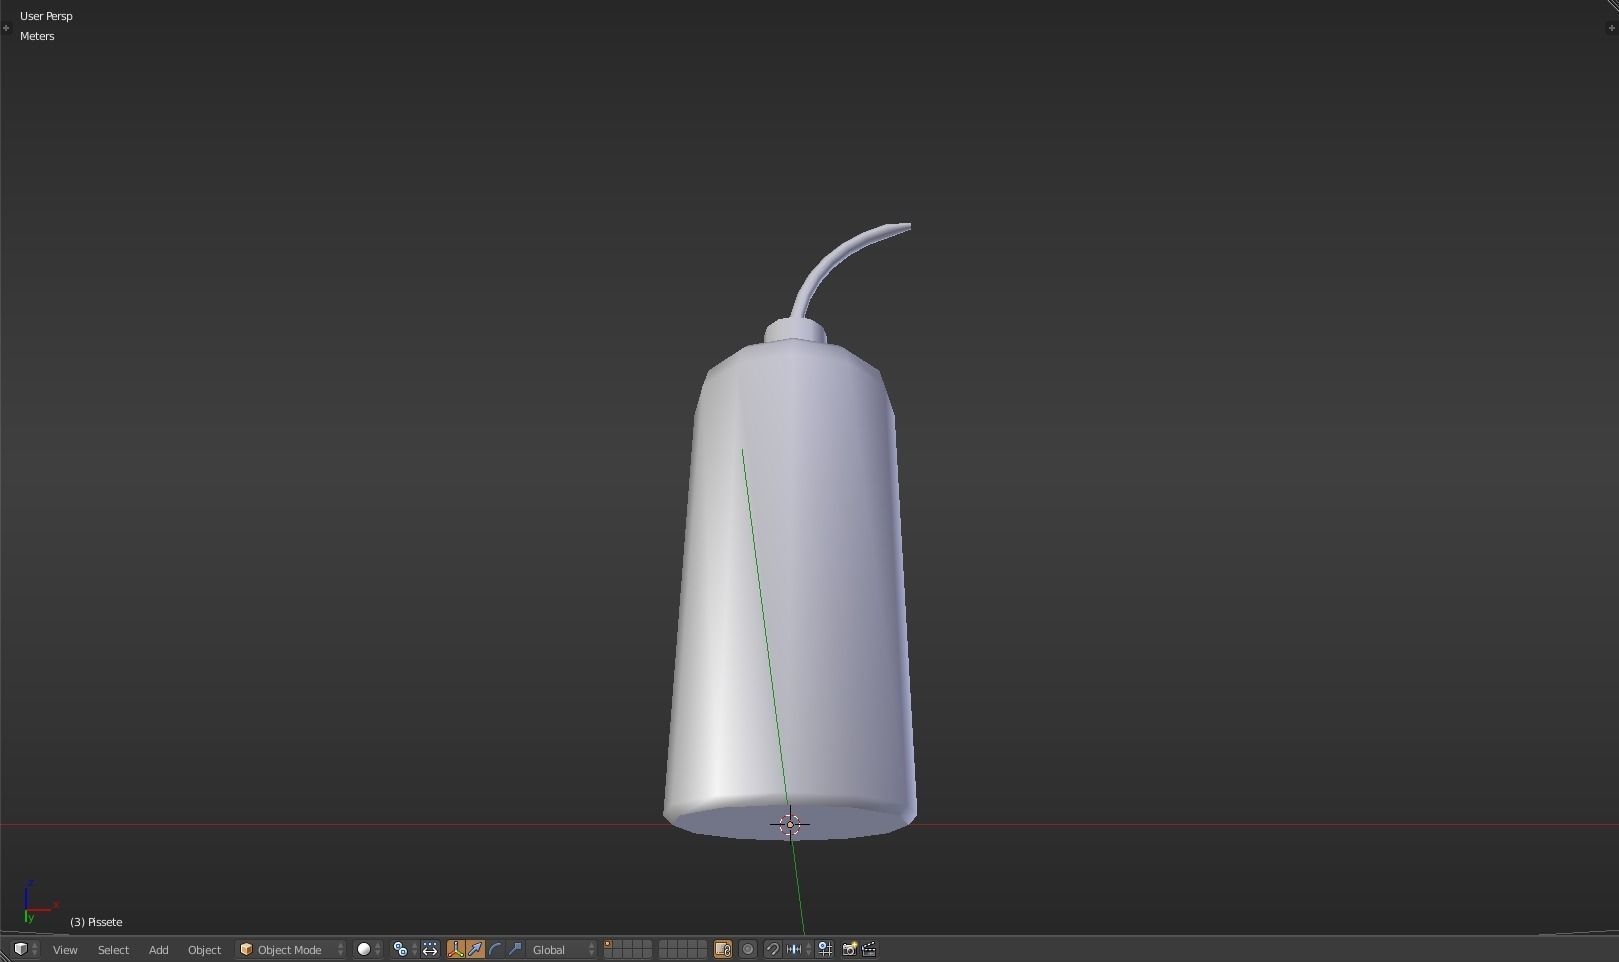Toggle manipulate center points option

(x=430, y=949)
